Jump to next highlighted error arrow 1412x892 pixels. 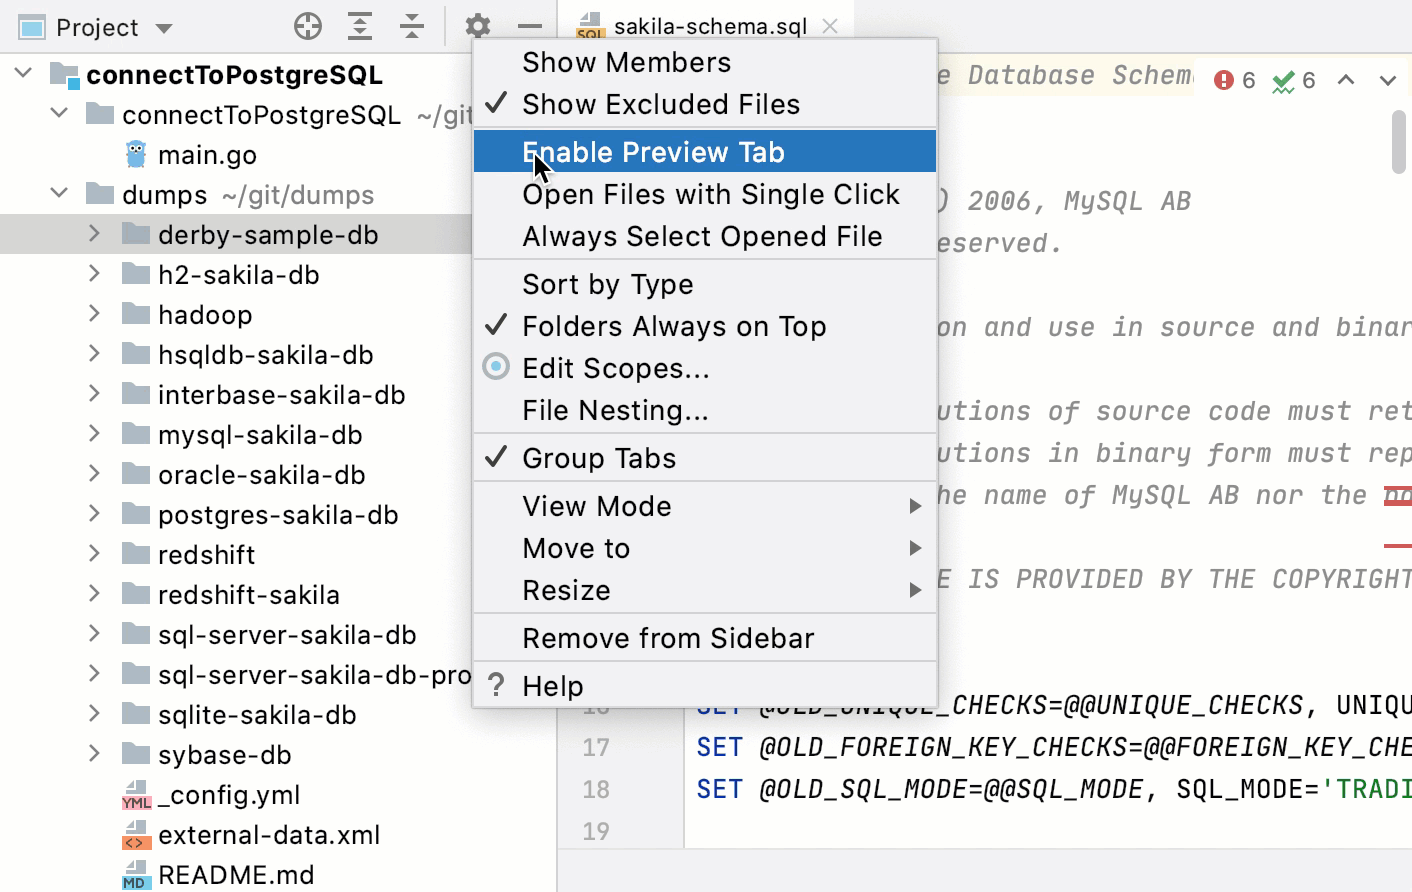point(1388,80)
